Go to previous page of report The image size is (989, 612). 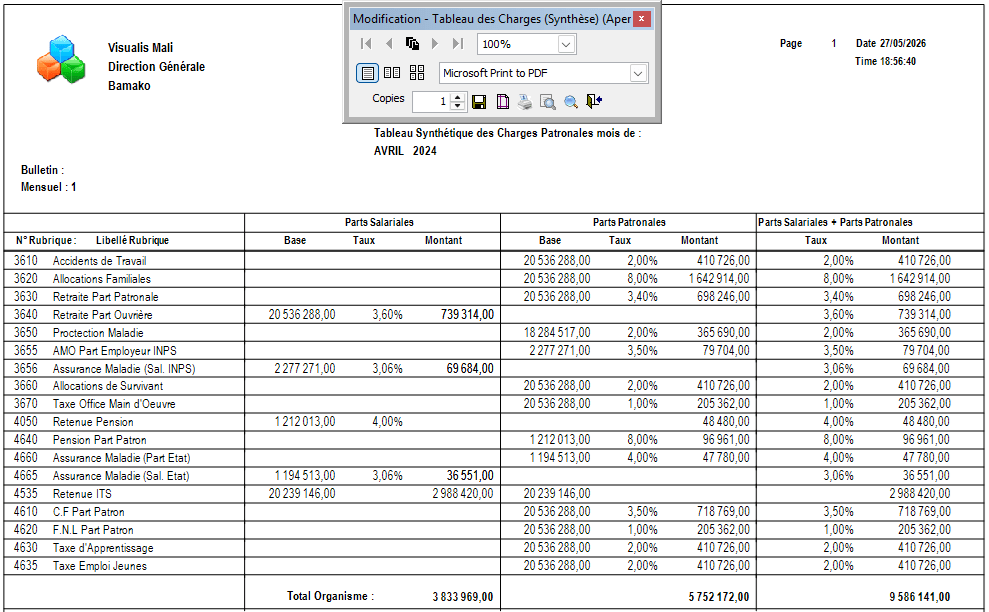(389, 44)
